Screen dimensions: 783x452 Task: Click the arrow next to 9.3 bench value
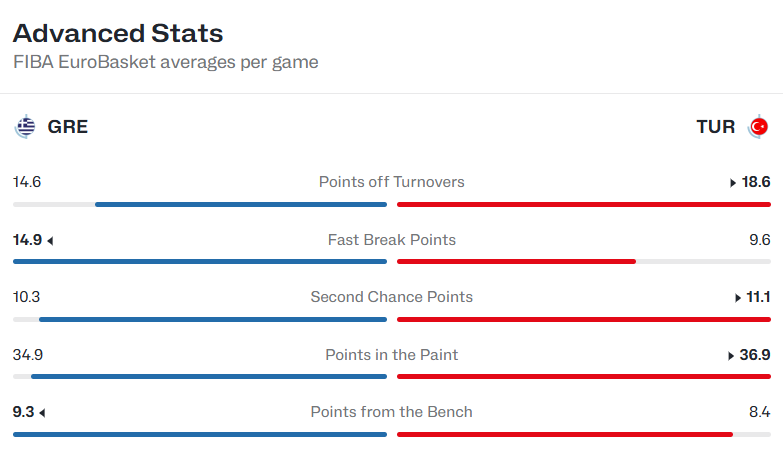[42, 413]
